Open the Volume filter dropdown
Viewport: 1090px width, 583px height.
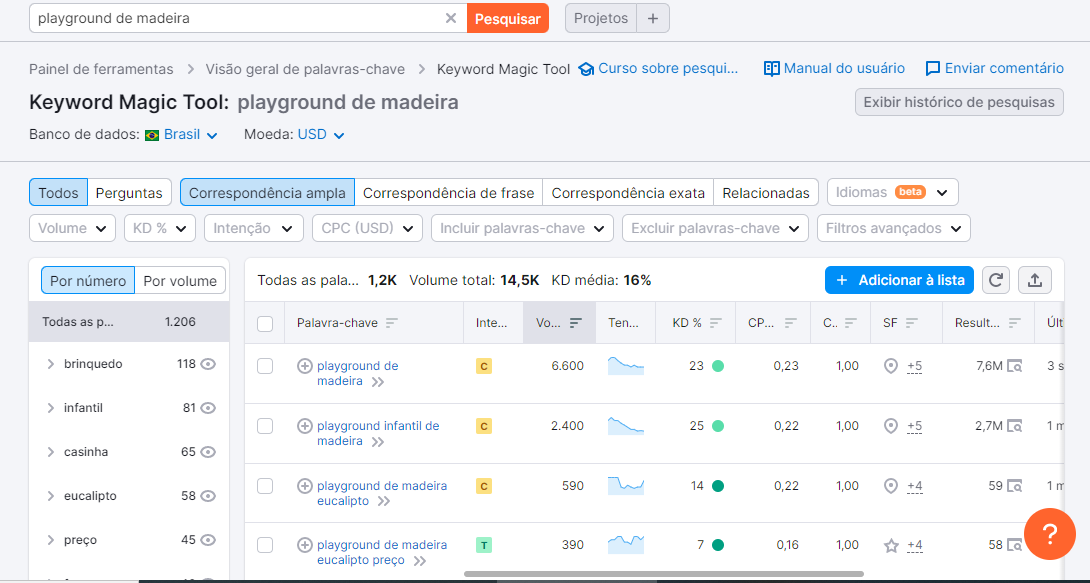click(x=73, y=228)
